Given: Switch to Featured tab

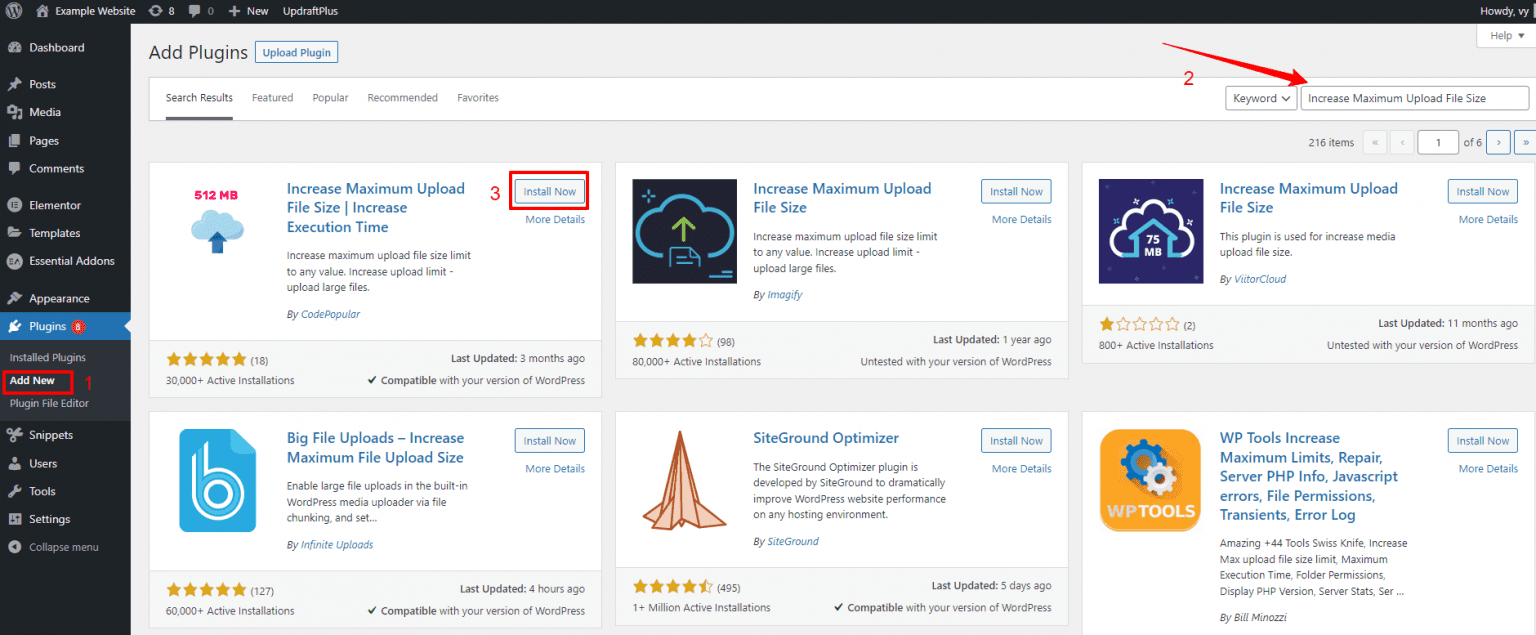Looking at the screenshot, I should tap(272, 98).
